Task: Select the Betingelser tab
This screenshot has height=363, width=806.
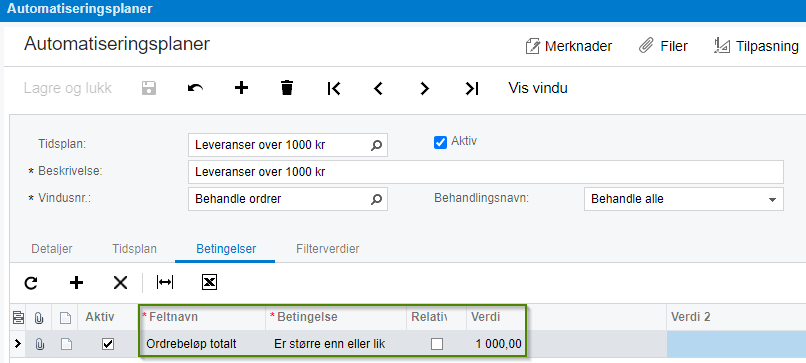Action: click(x=226, y=249)
